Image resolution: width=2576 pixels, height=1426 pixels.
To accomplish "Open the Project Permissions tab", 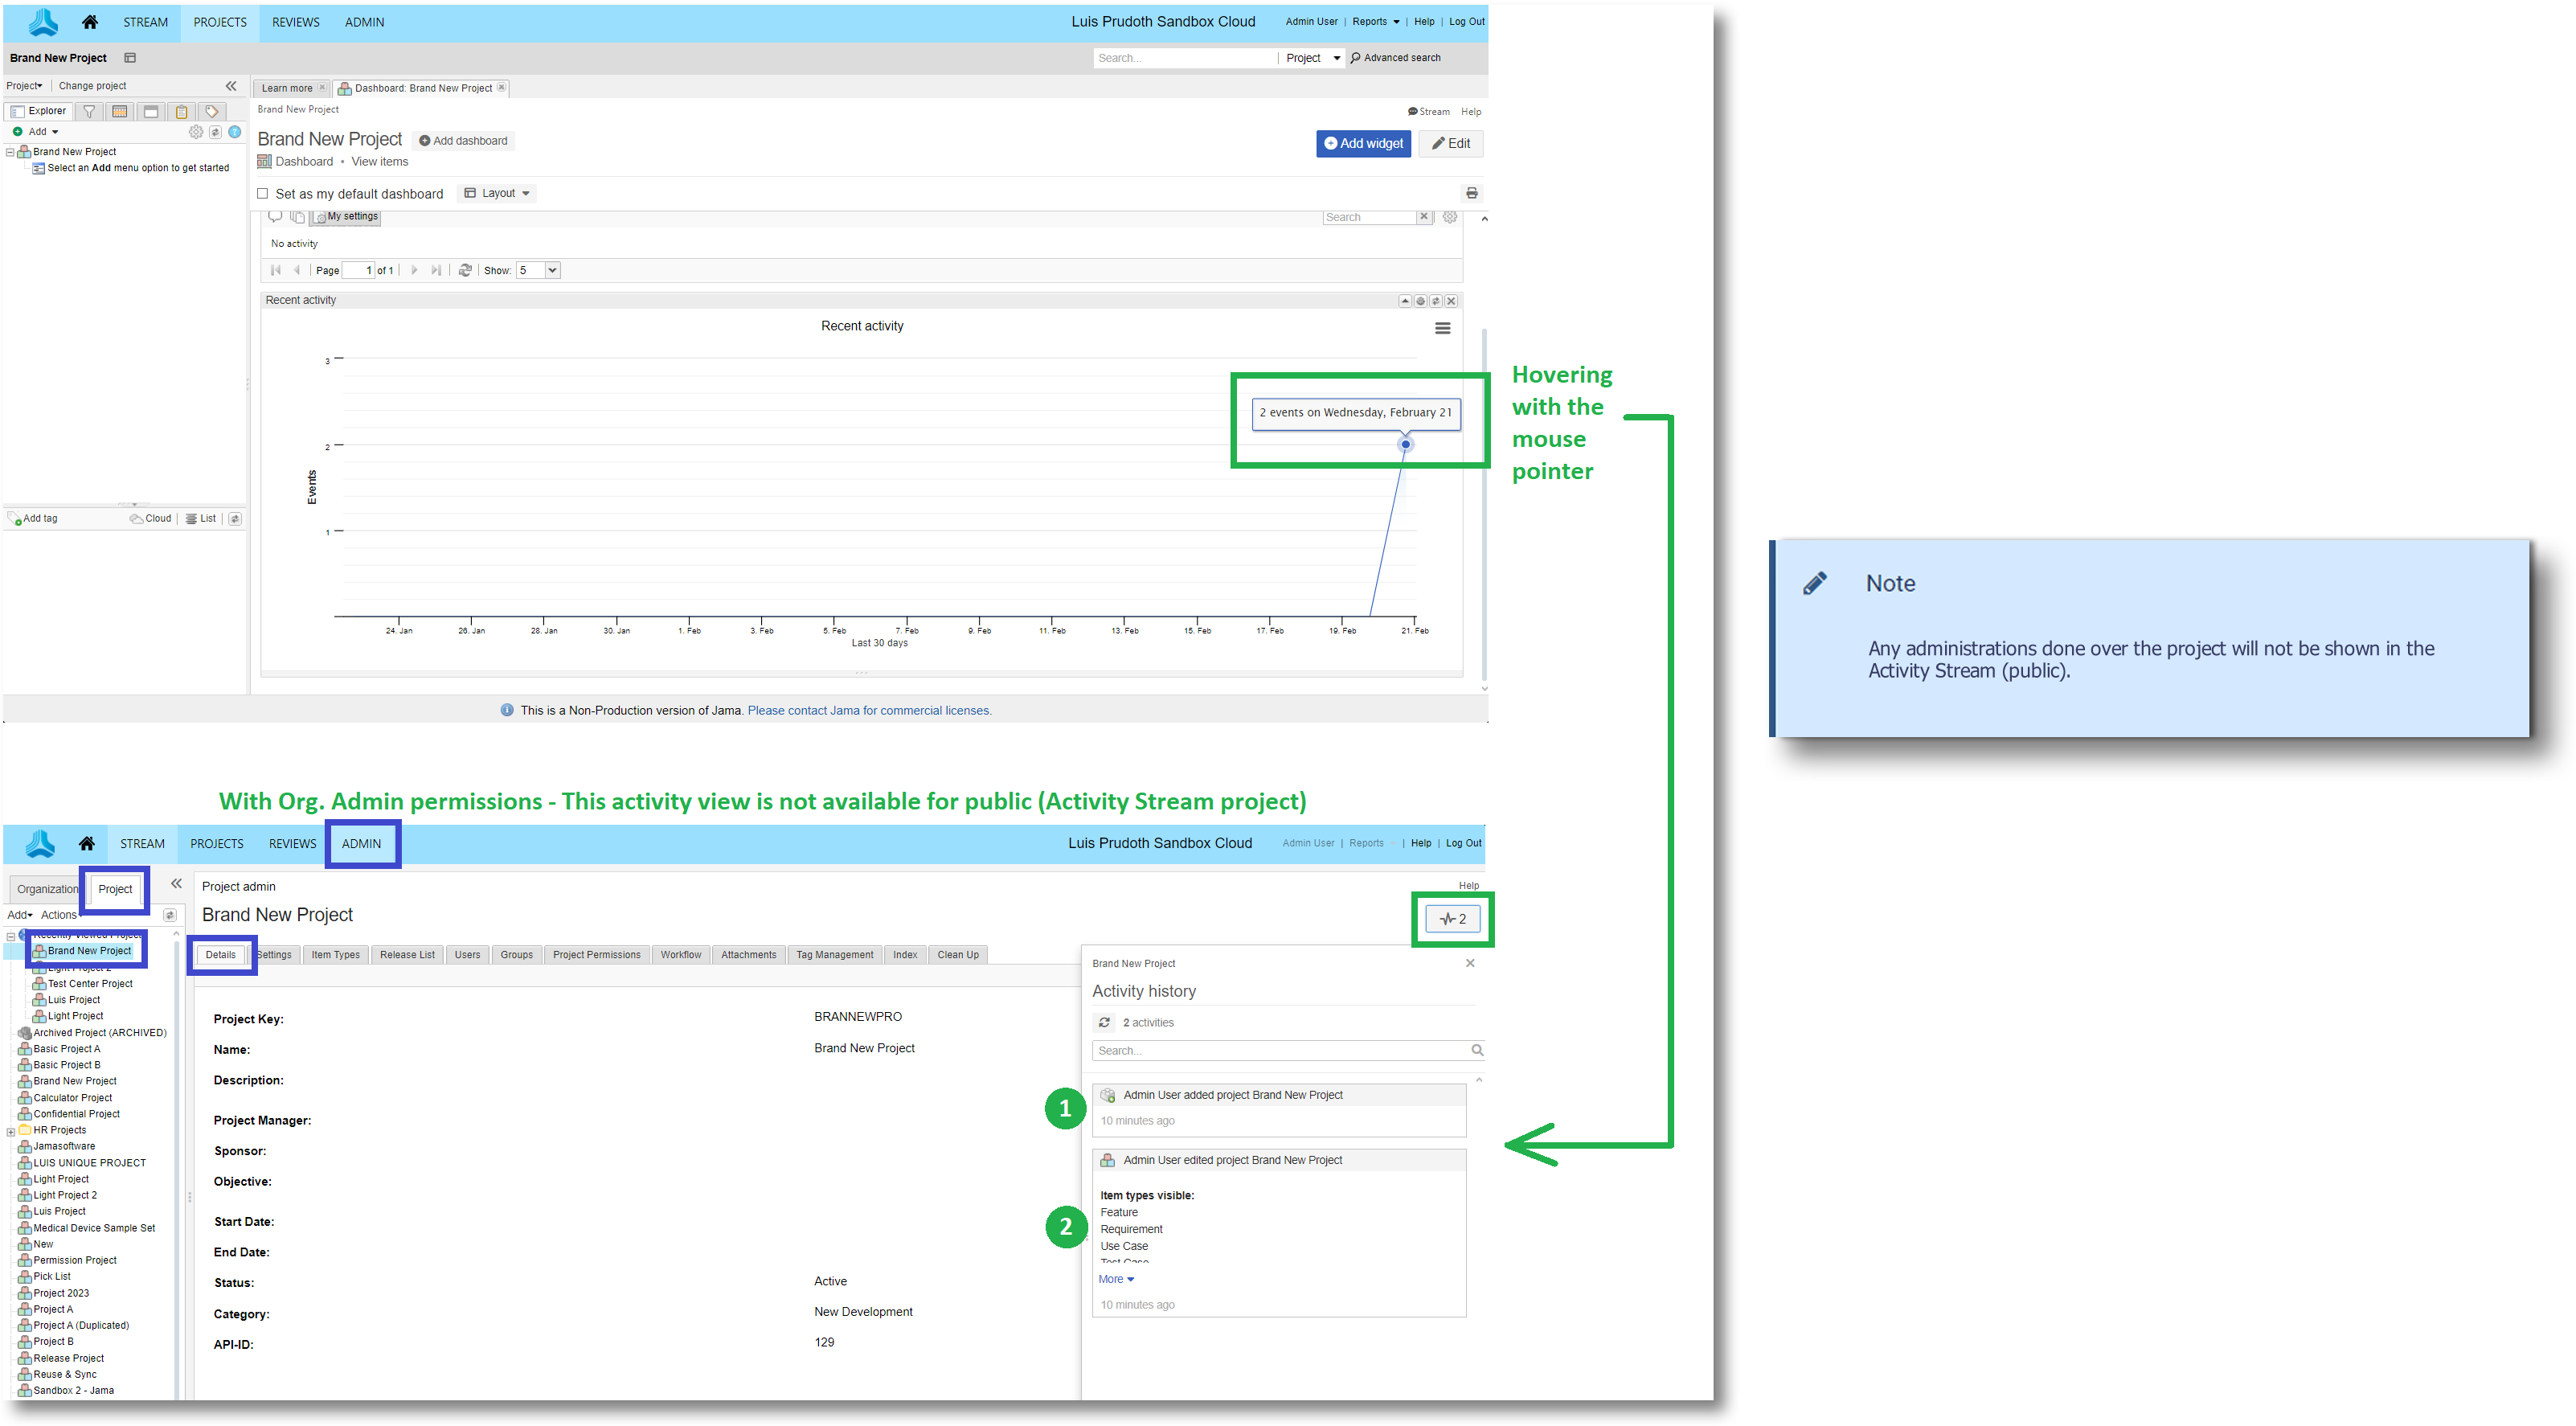I will (x=597, y=955).
